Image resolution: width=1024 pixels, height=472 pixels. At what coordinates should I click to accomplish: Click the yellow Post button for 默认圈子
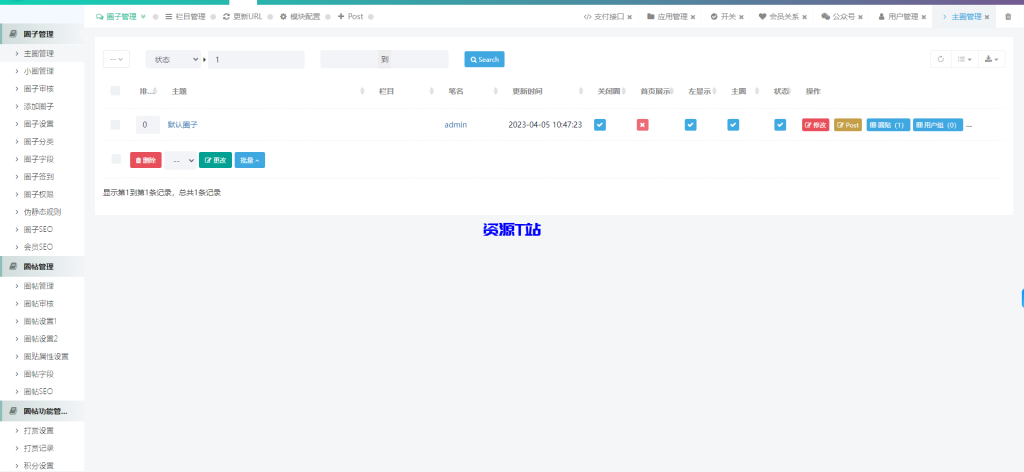point(848,125)
